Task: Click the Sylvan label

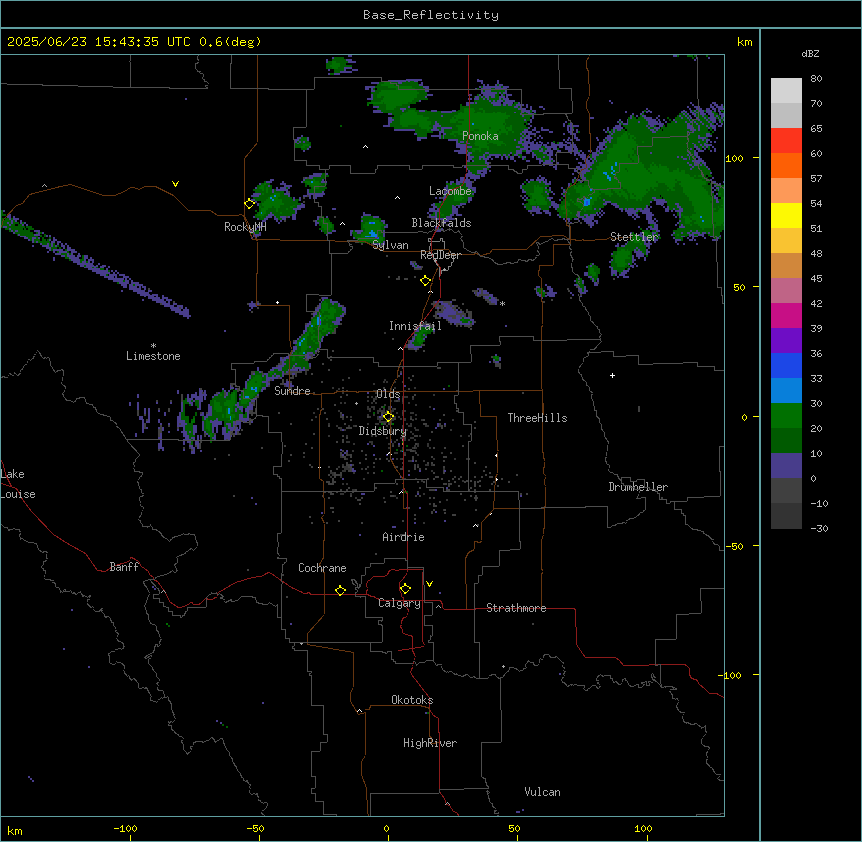Action: [390, 245]
